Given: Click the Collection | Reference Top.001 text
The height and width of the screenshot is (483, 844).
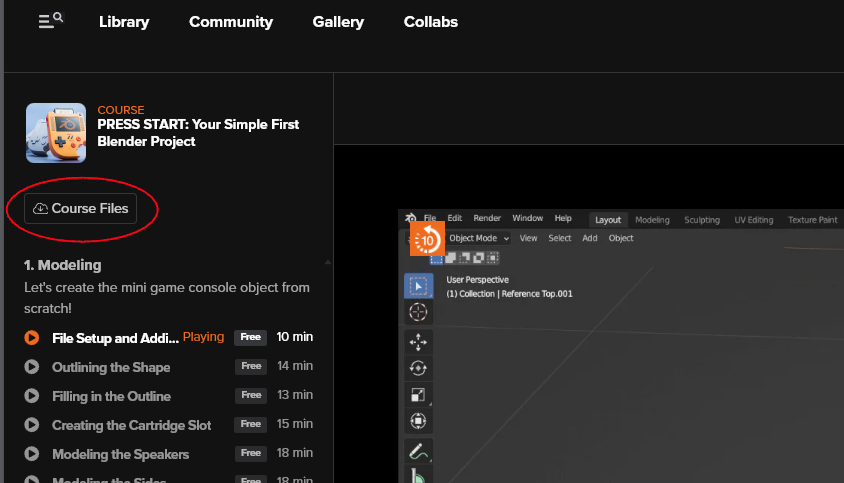Looking at the screenshot, I should pyautogui.click(x=509, y=294).
